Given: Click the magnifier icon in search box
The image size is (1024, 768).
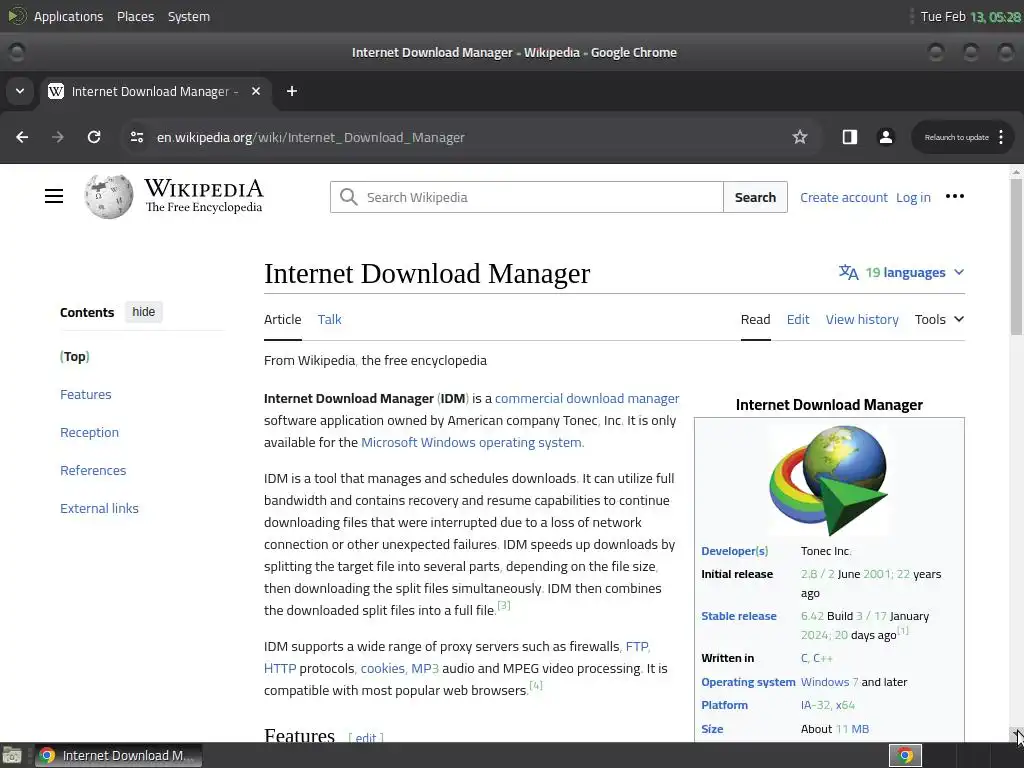Looking at the screenshot, I should 349,197.
